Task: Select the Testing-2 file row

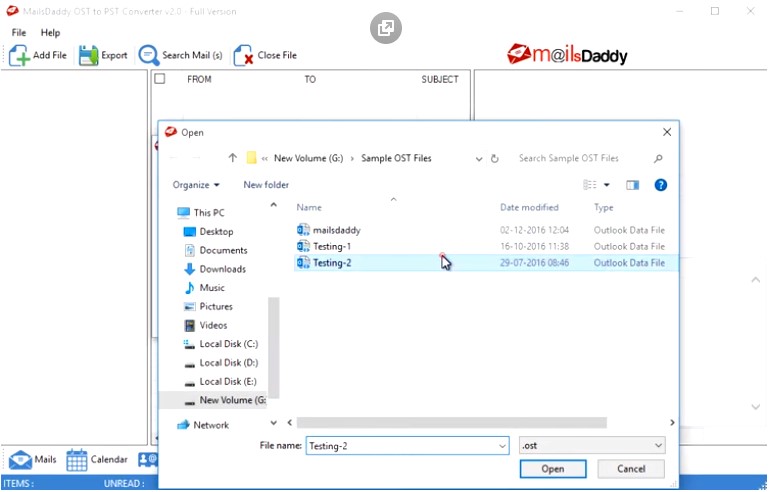Action: pyautogui.click(x=486, y=263)
